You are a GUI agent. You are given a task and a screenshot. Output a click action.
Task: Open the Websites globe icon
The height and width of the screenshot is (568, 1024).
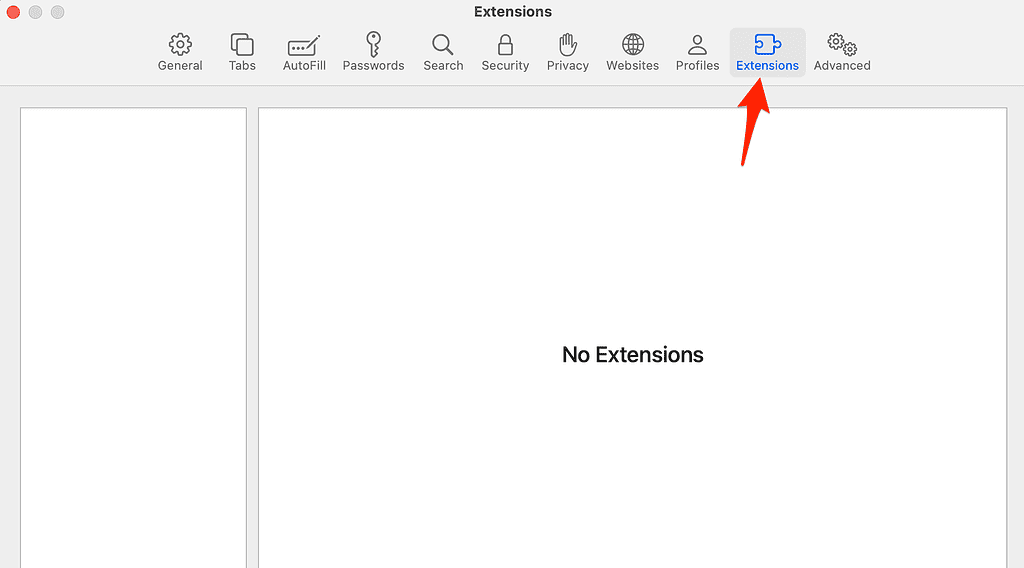[633, 45]
